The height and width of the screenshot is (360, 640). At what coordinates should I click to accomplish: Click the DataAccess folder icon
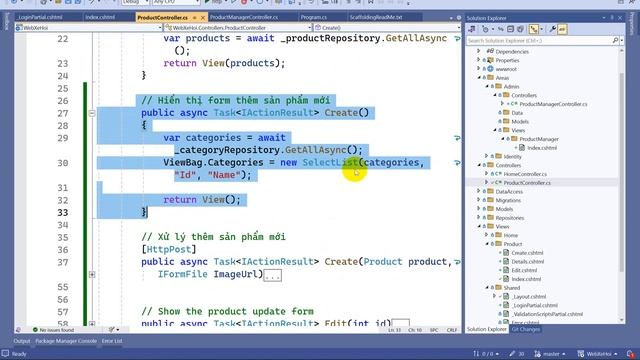(x=491, y=191)
